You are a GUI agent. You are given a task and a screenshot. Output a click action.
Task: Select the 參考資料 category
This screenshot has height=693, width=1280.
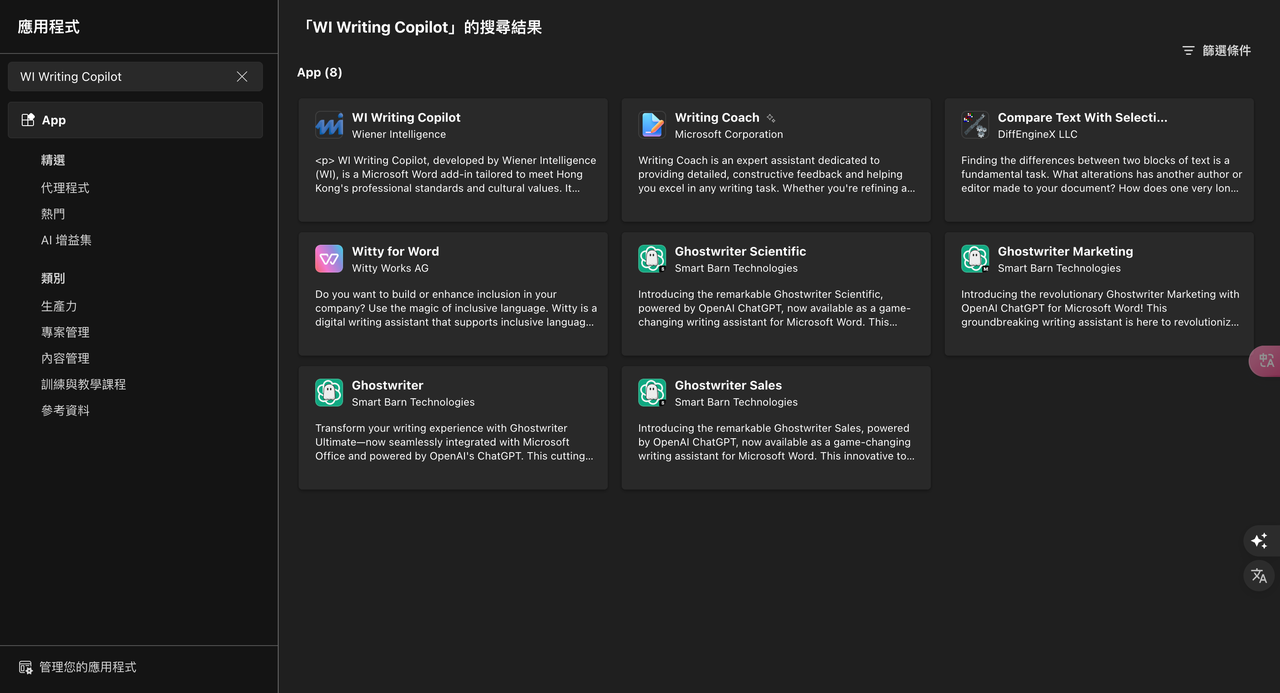pos(65,410)
